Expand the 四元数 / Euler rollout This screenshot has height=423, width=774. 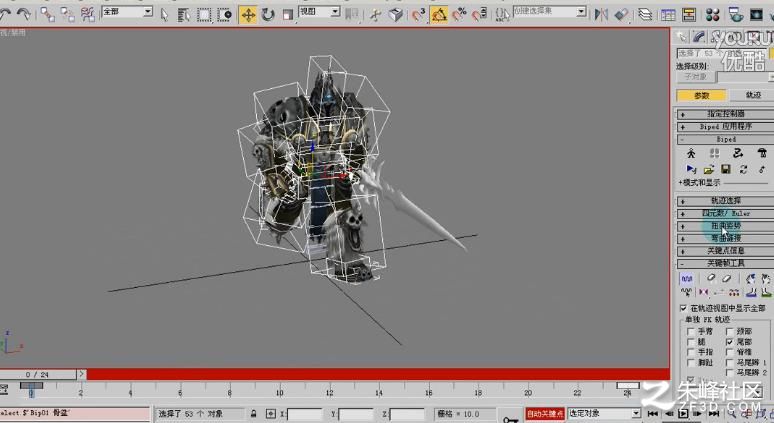coord(725,214)
